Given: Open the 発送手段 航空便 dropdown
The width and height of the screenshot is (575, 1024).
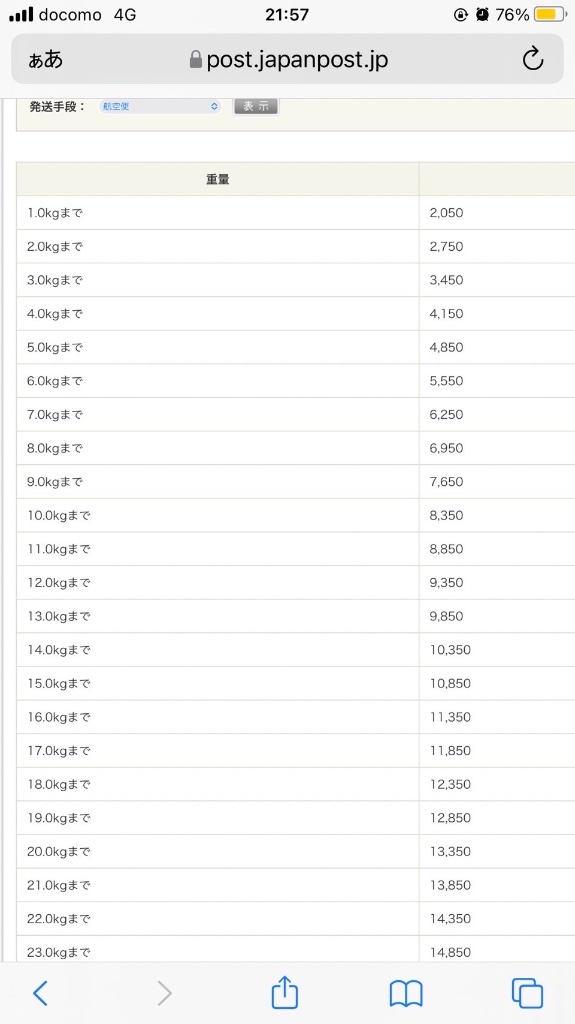Looking at the screenshot, I should point(160,106).
